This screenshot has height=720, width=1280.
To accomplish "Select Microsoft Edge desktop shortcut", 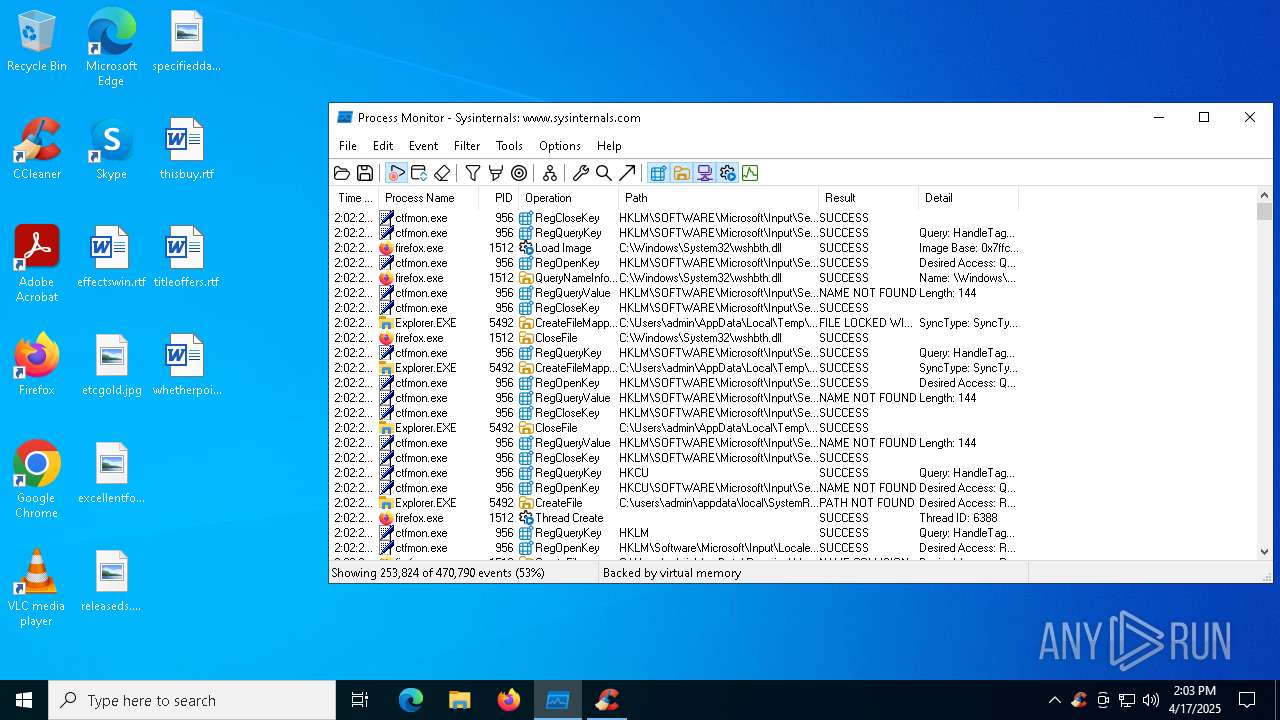I will pyautogui.click(x=111, y=47).
